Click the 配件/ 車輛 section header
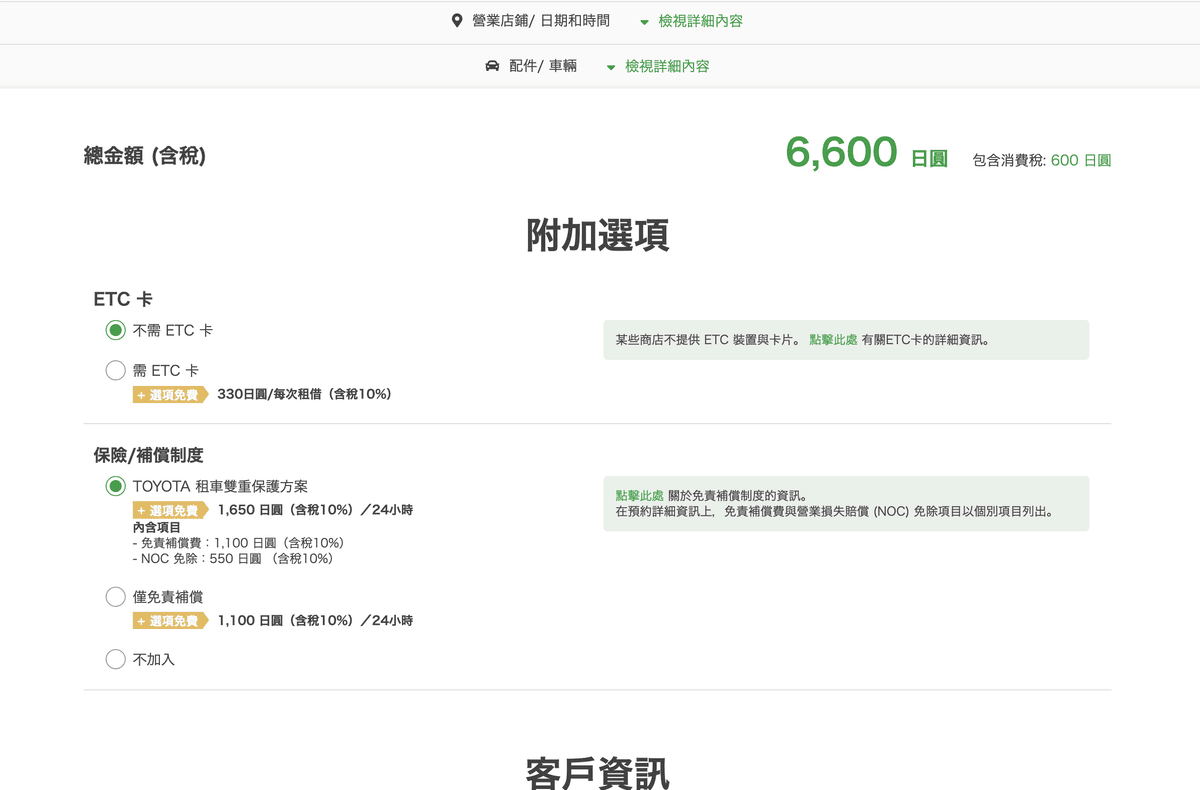 click(x=543, y=67)
